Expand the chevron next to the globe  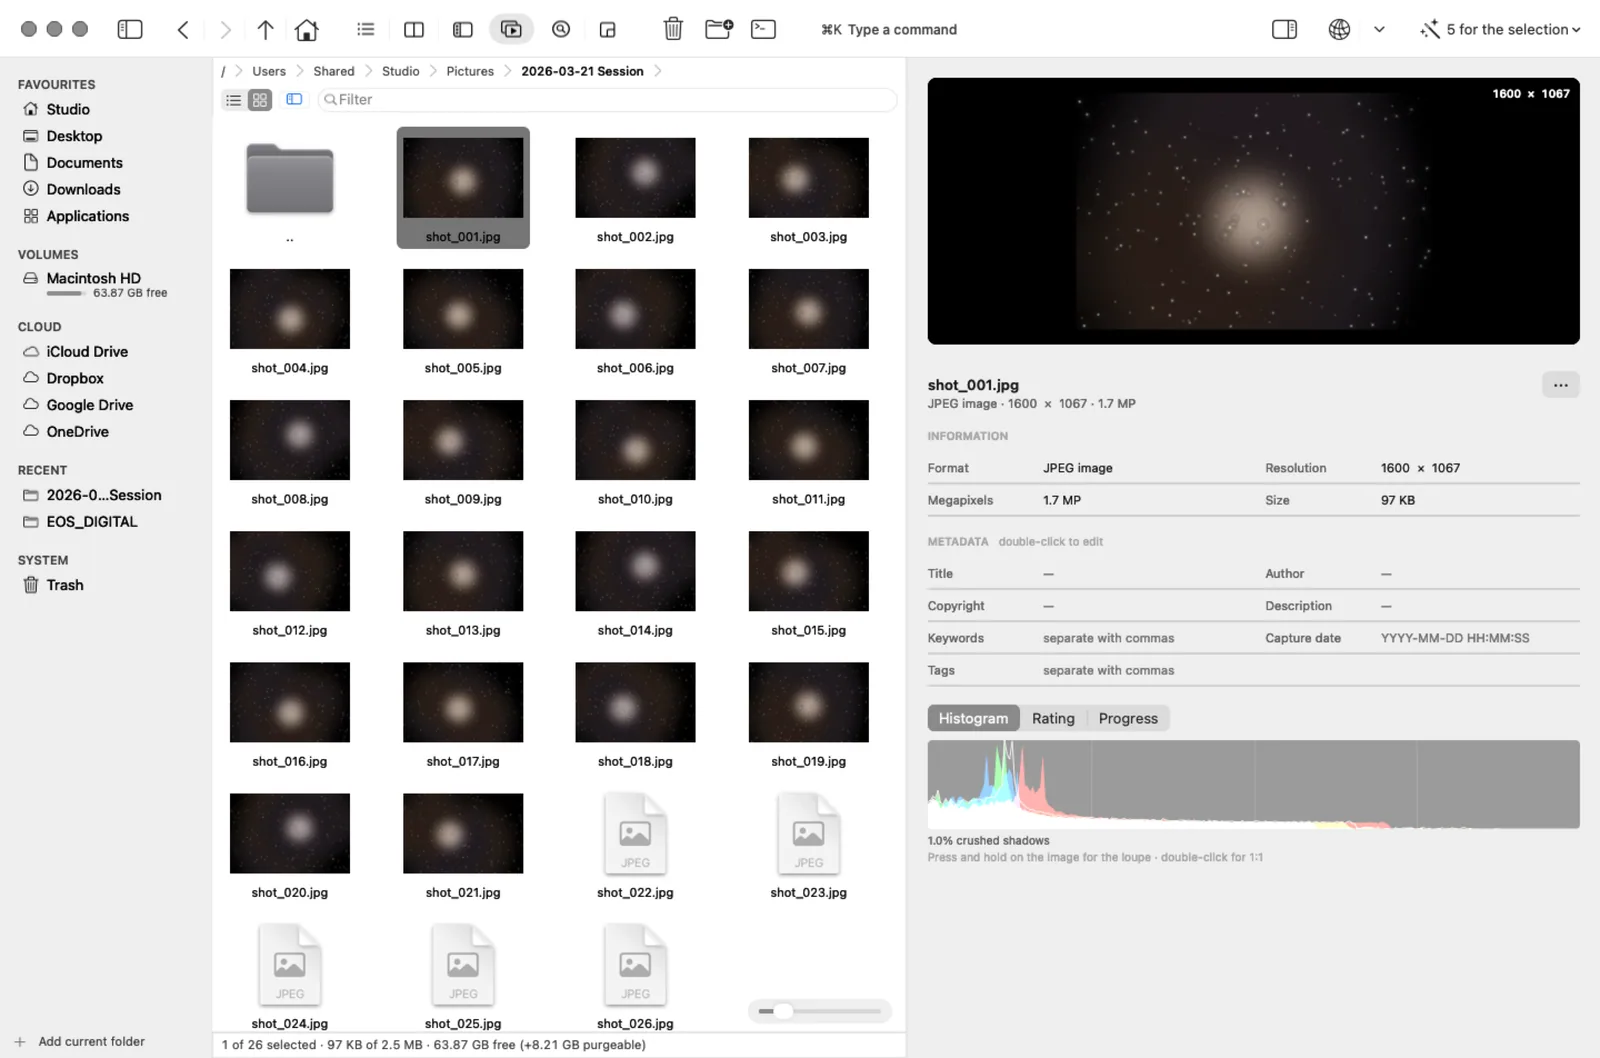pyautogui.click(x=1379, y=30)
